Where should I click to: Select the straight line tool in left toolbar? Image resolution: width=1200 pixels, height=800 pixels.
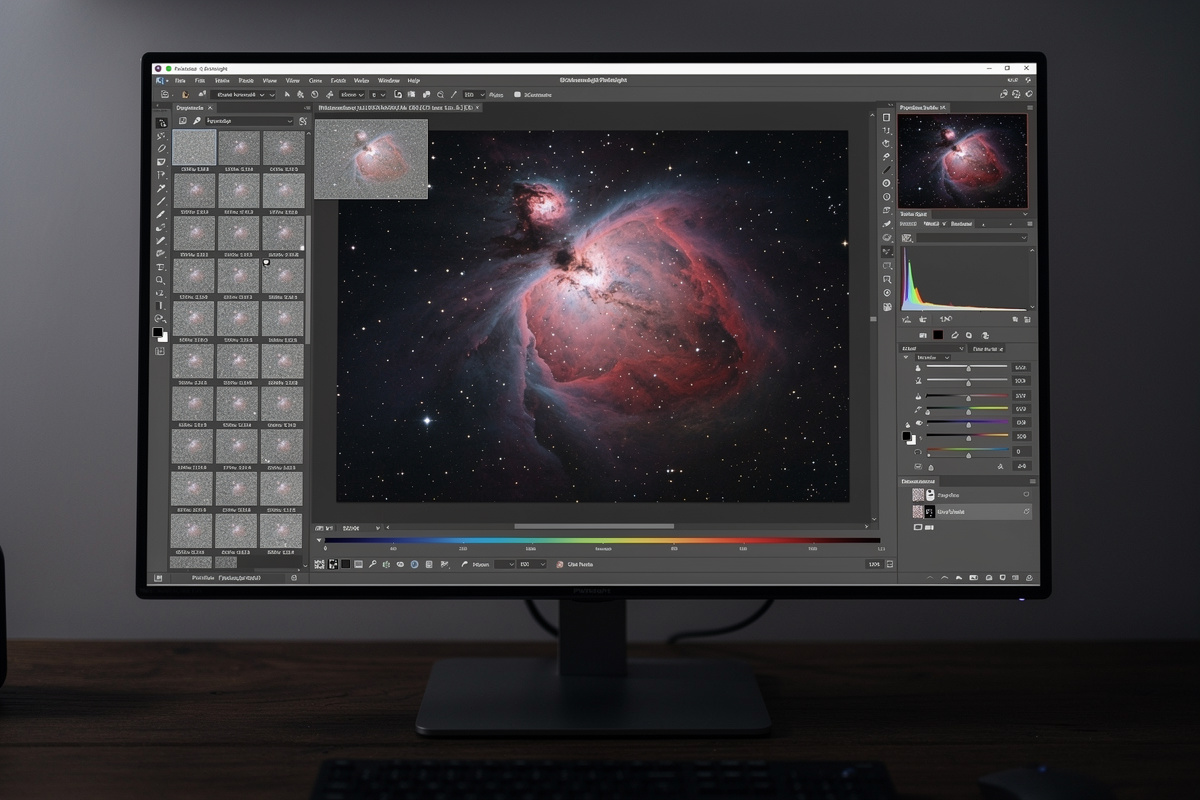(161, 201)
